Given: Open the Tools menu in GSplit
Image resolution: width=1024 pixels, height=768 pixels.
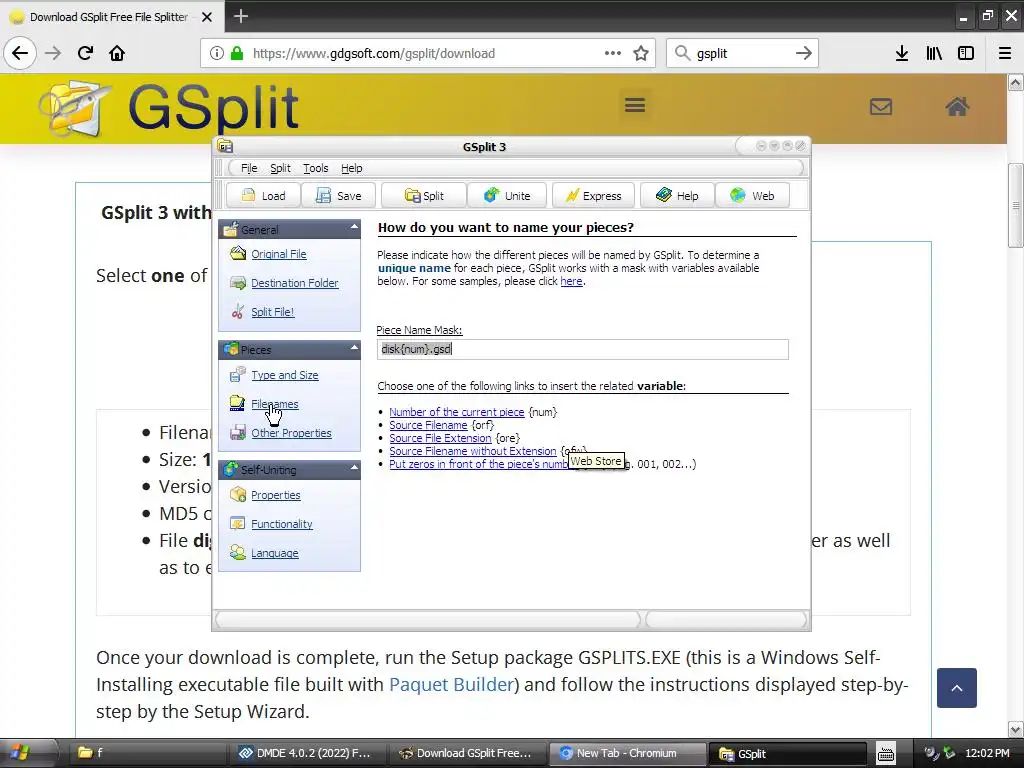Looking at the screenshot, I should [315, 168].
